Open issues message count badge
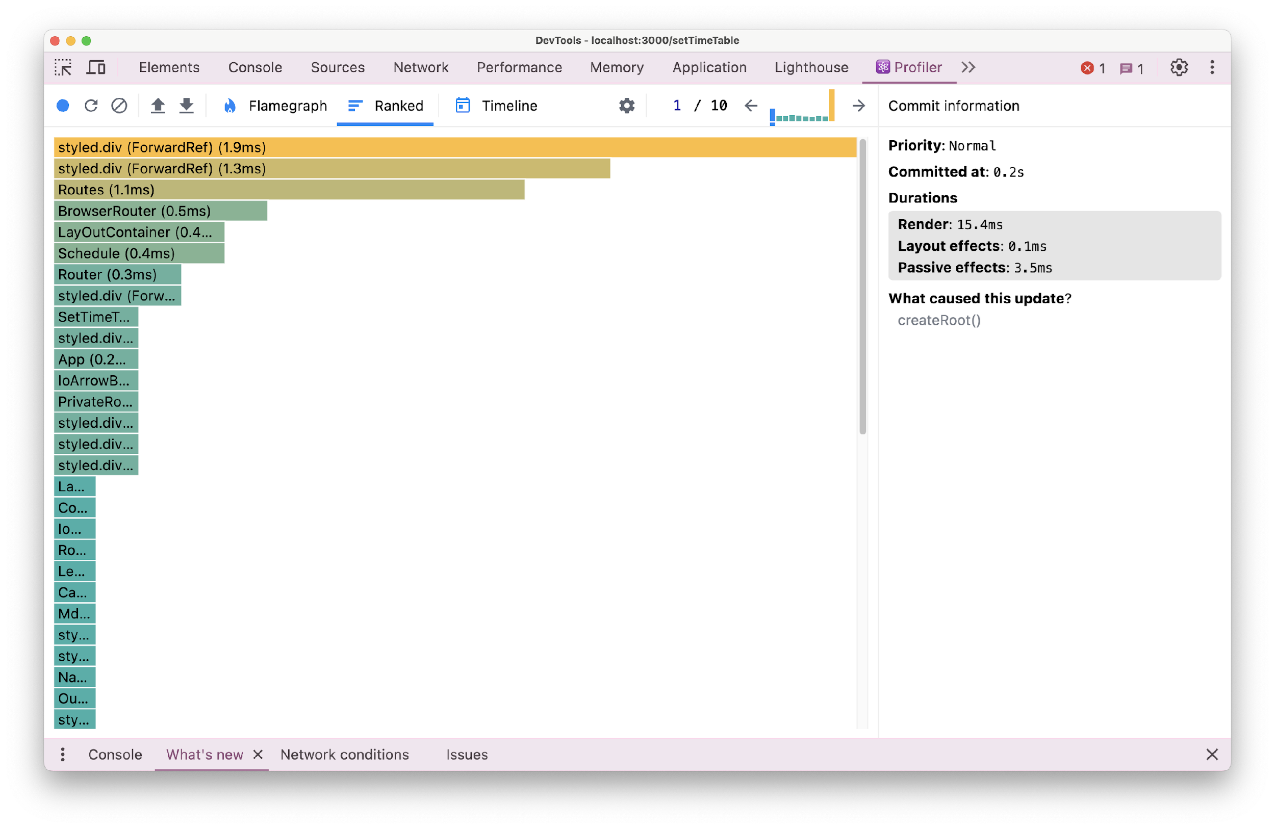The image size is (1275, 829). click(1132, 68)
